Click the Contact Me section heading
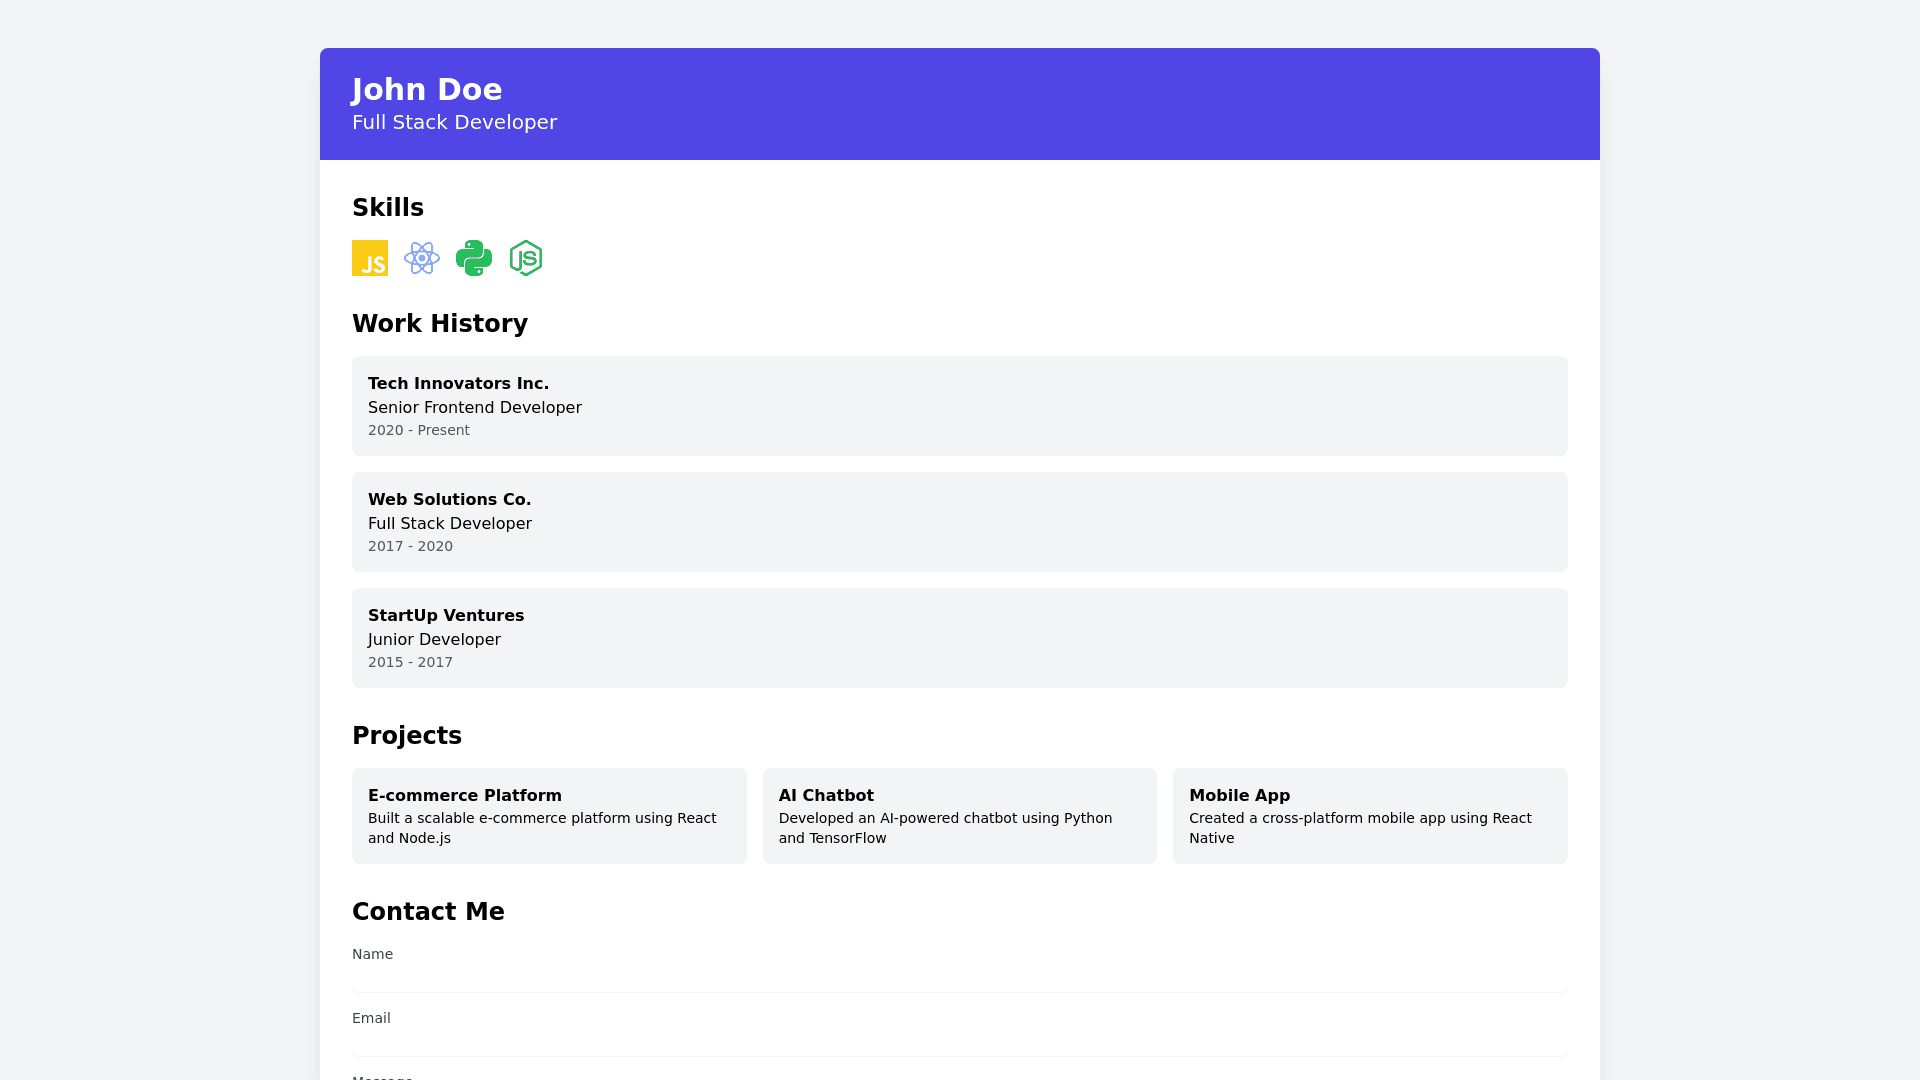Image resolution: width=1920 pixels, height=1080 pixels. tap(428, 912)
